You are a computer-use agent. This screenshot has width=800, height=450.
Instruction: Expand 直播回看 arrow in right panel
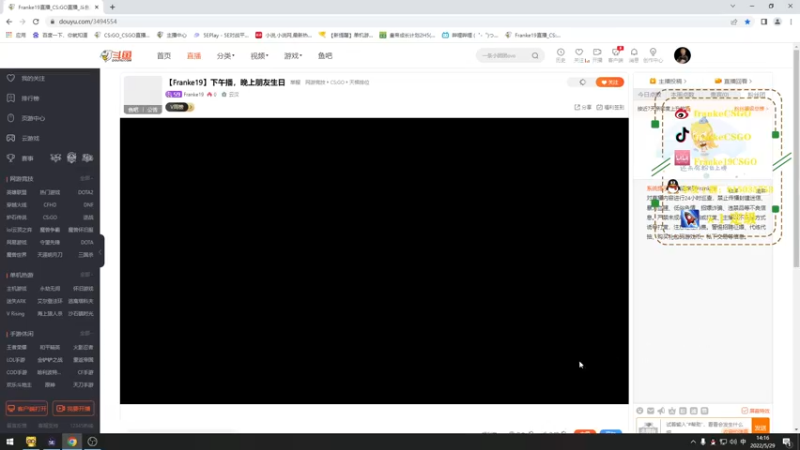tap(750, 81)
